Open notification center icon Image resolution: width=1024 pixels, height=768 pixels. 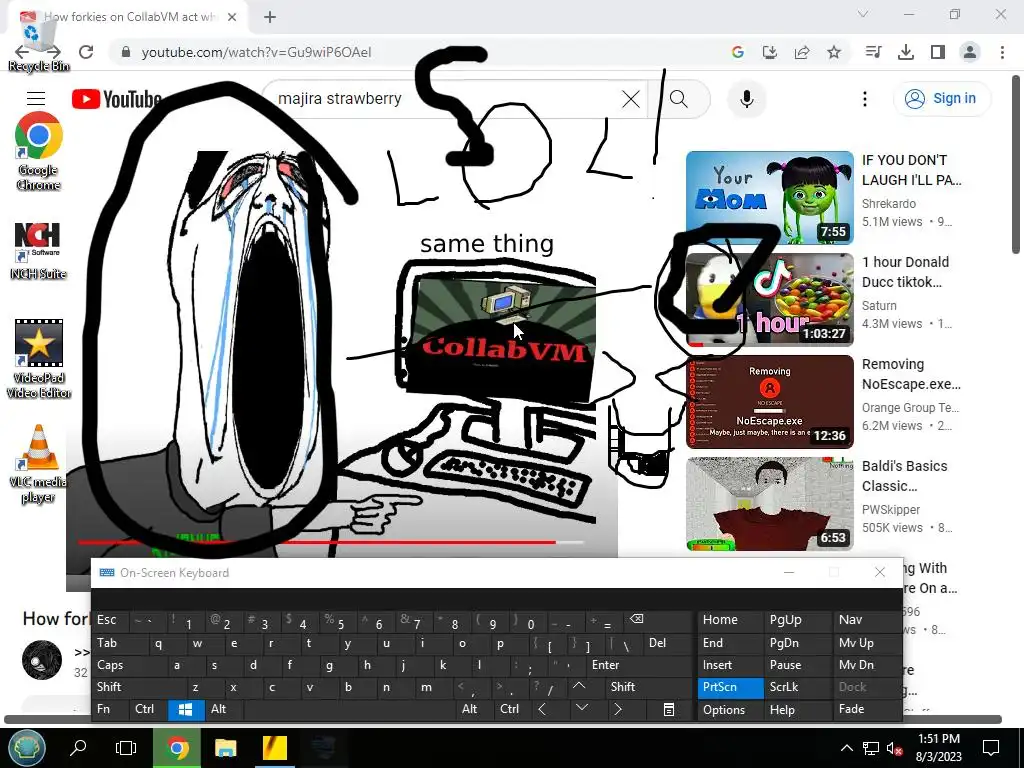pyautogui.click(x=991, y=747)
